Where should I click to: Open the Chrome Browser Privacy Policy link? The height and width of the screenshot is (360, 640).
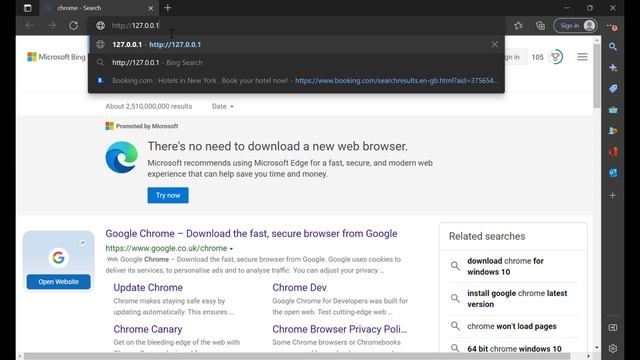click(x=340, y=329)
